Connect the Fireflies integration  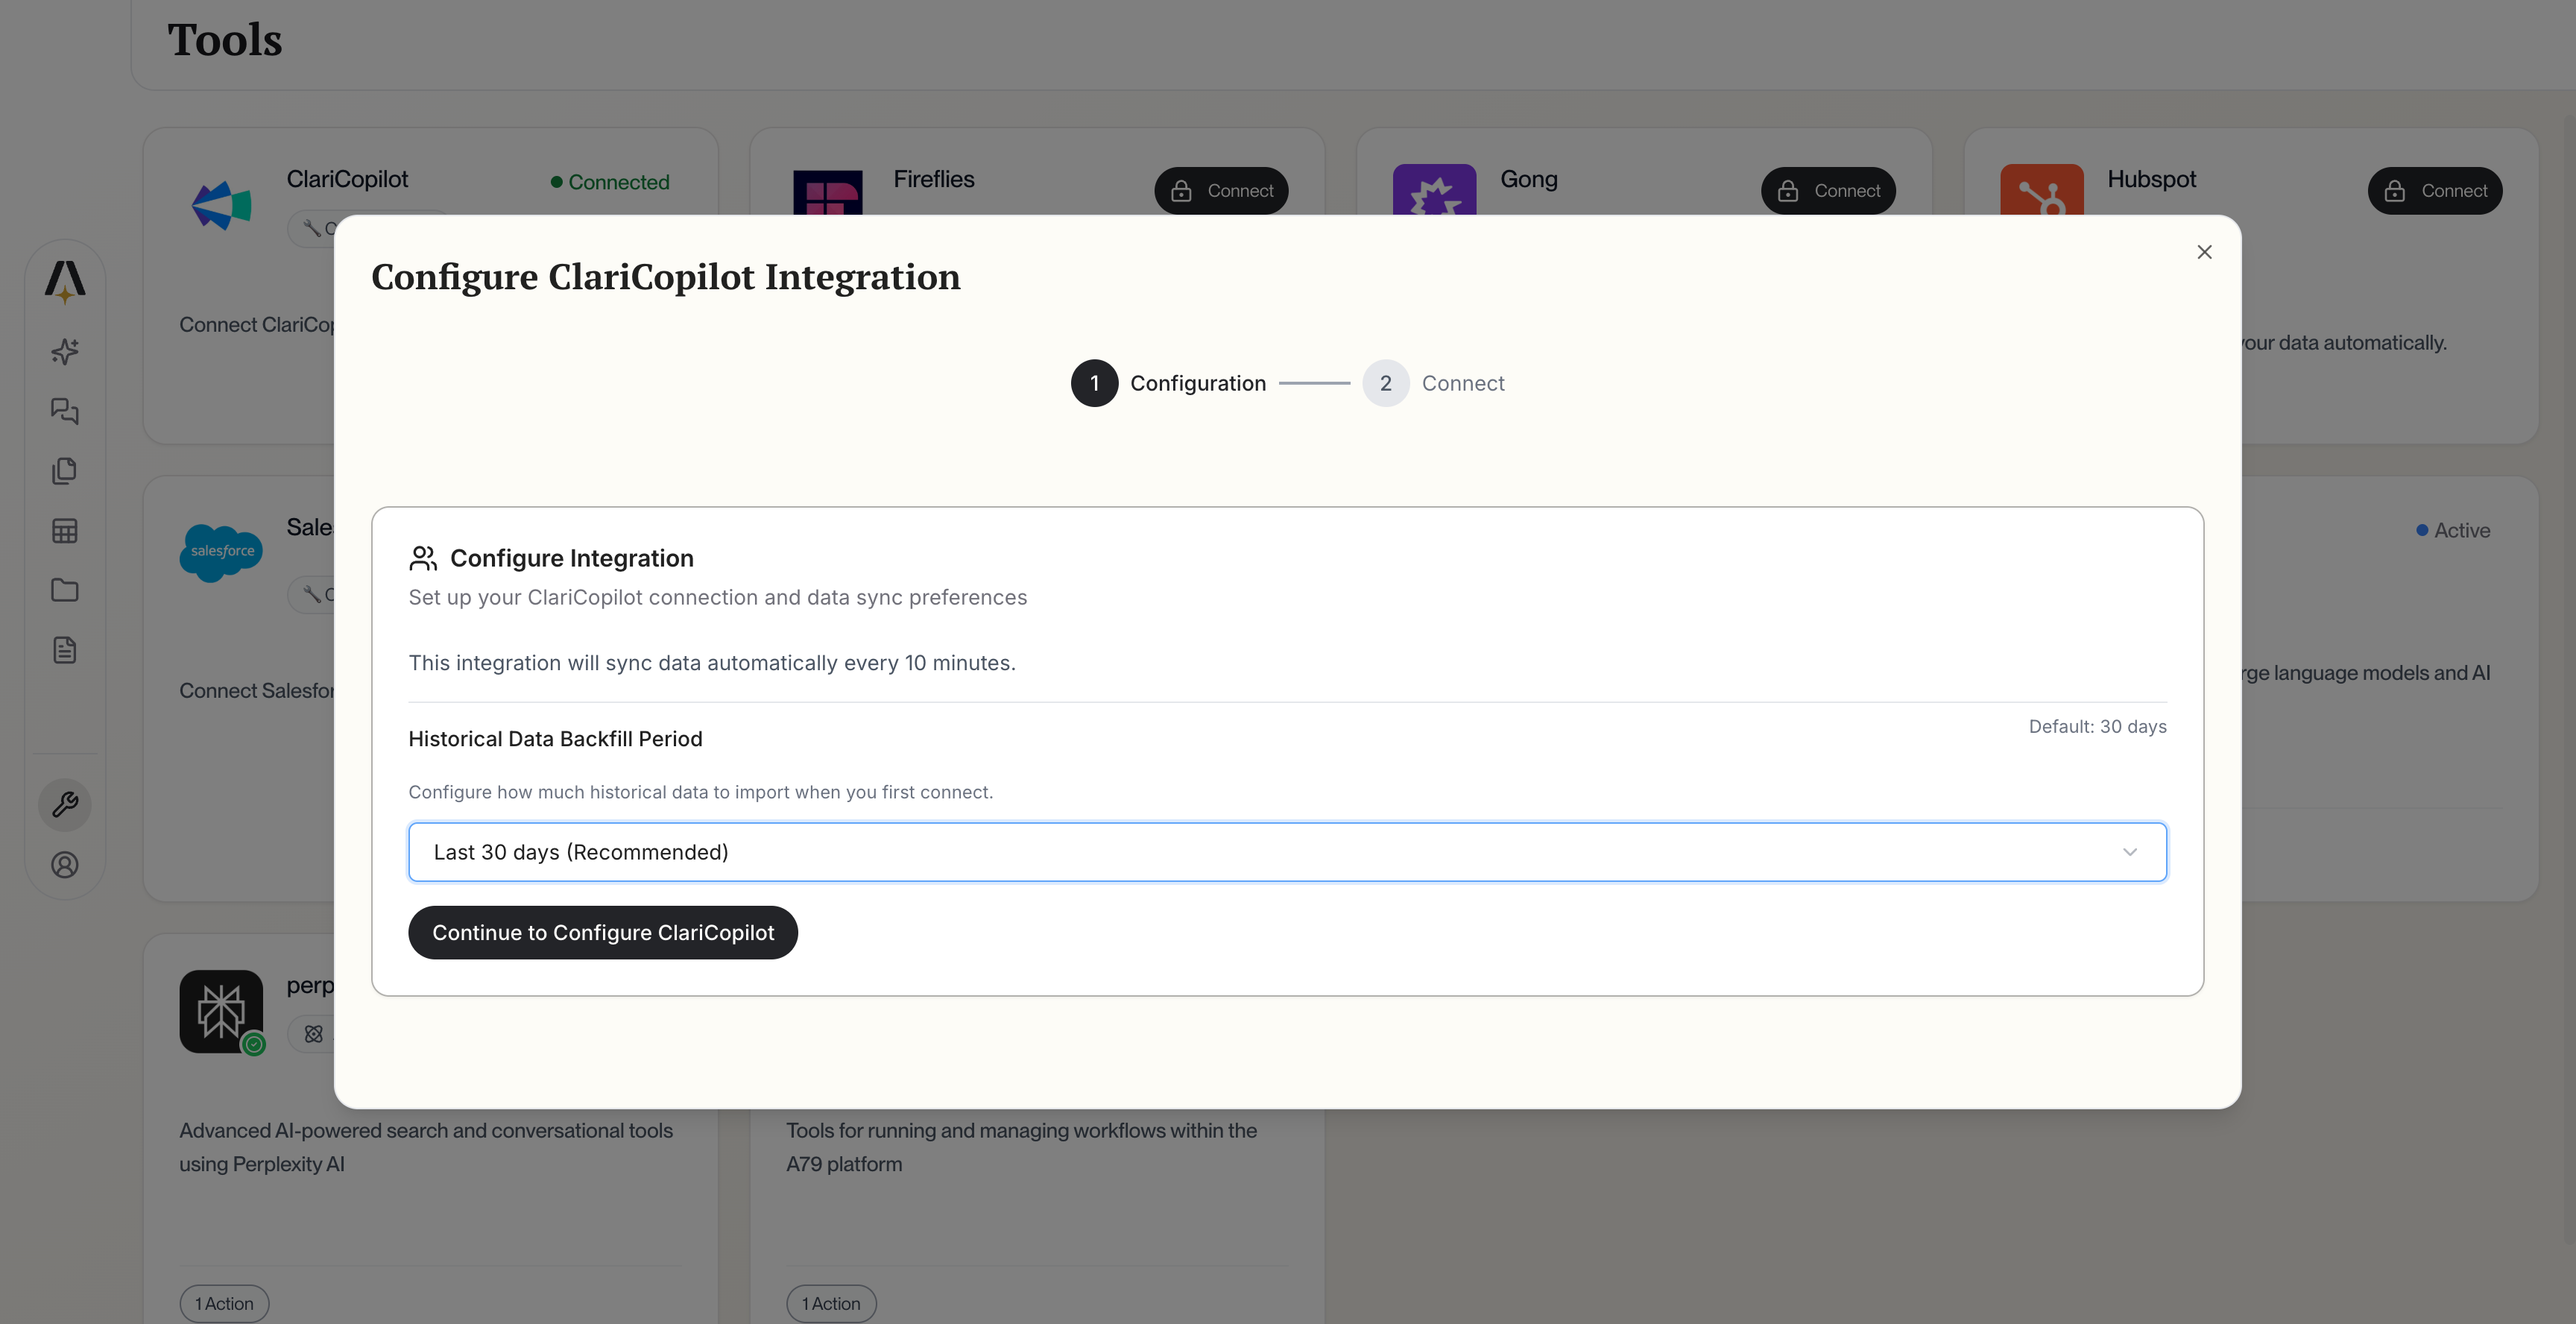coord(1221,190)
